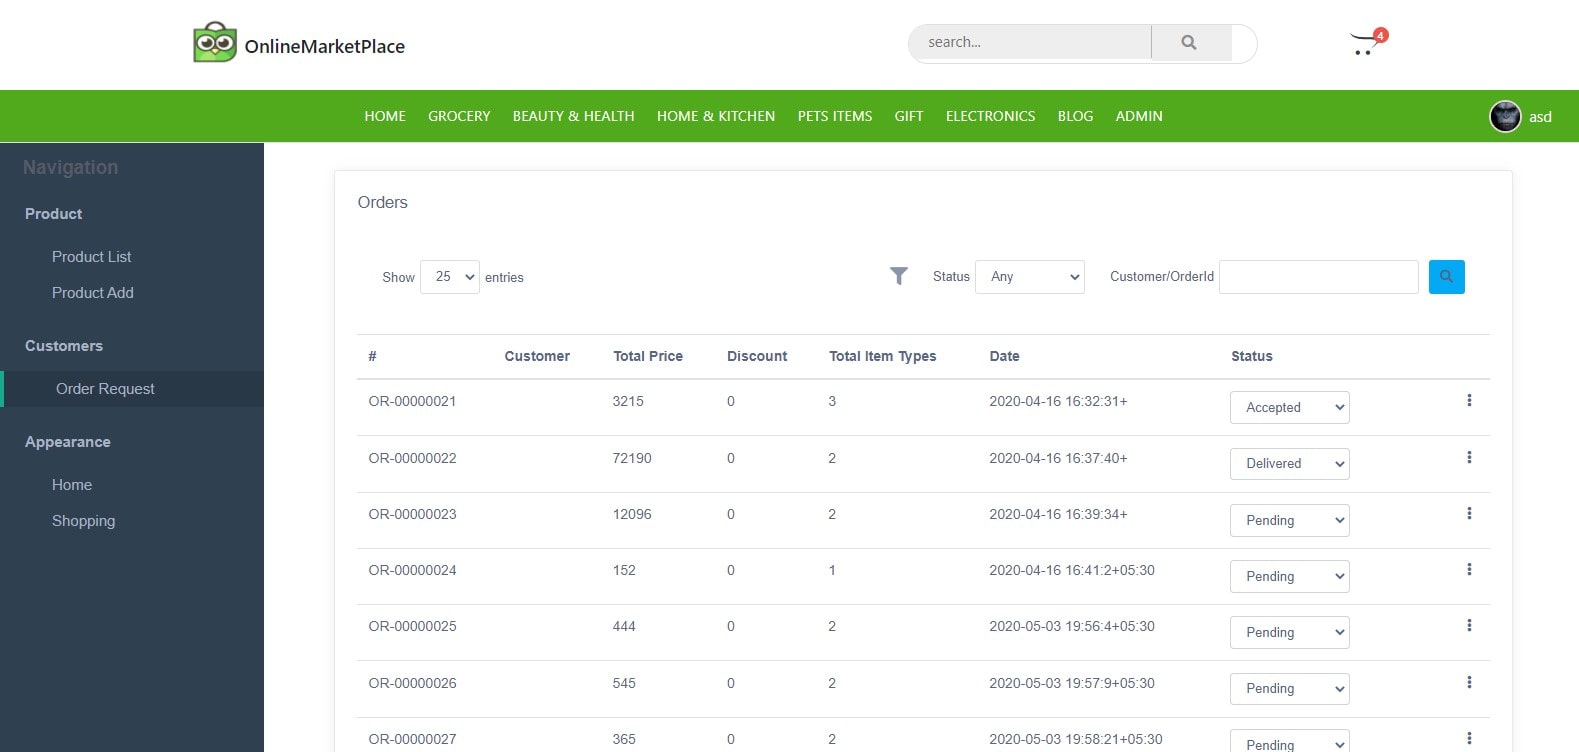Click the Date column header
Image resolution: width=1579 pixels, height=752 pixels.
point(1004,356)
